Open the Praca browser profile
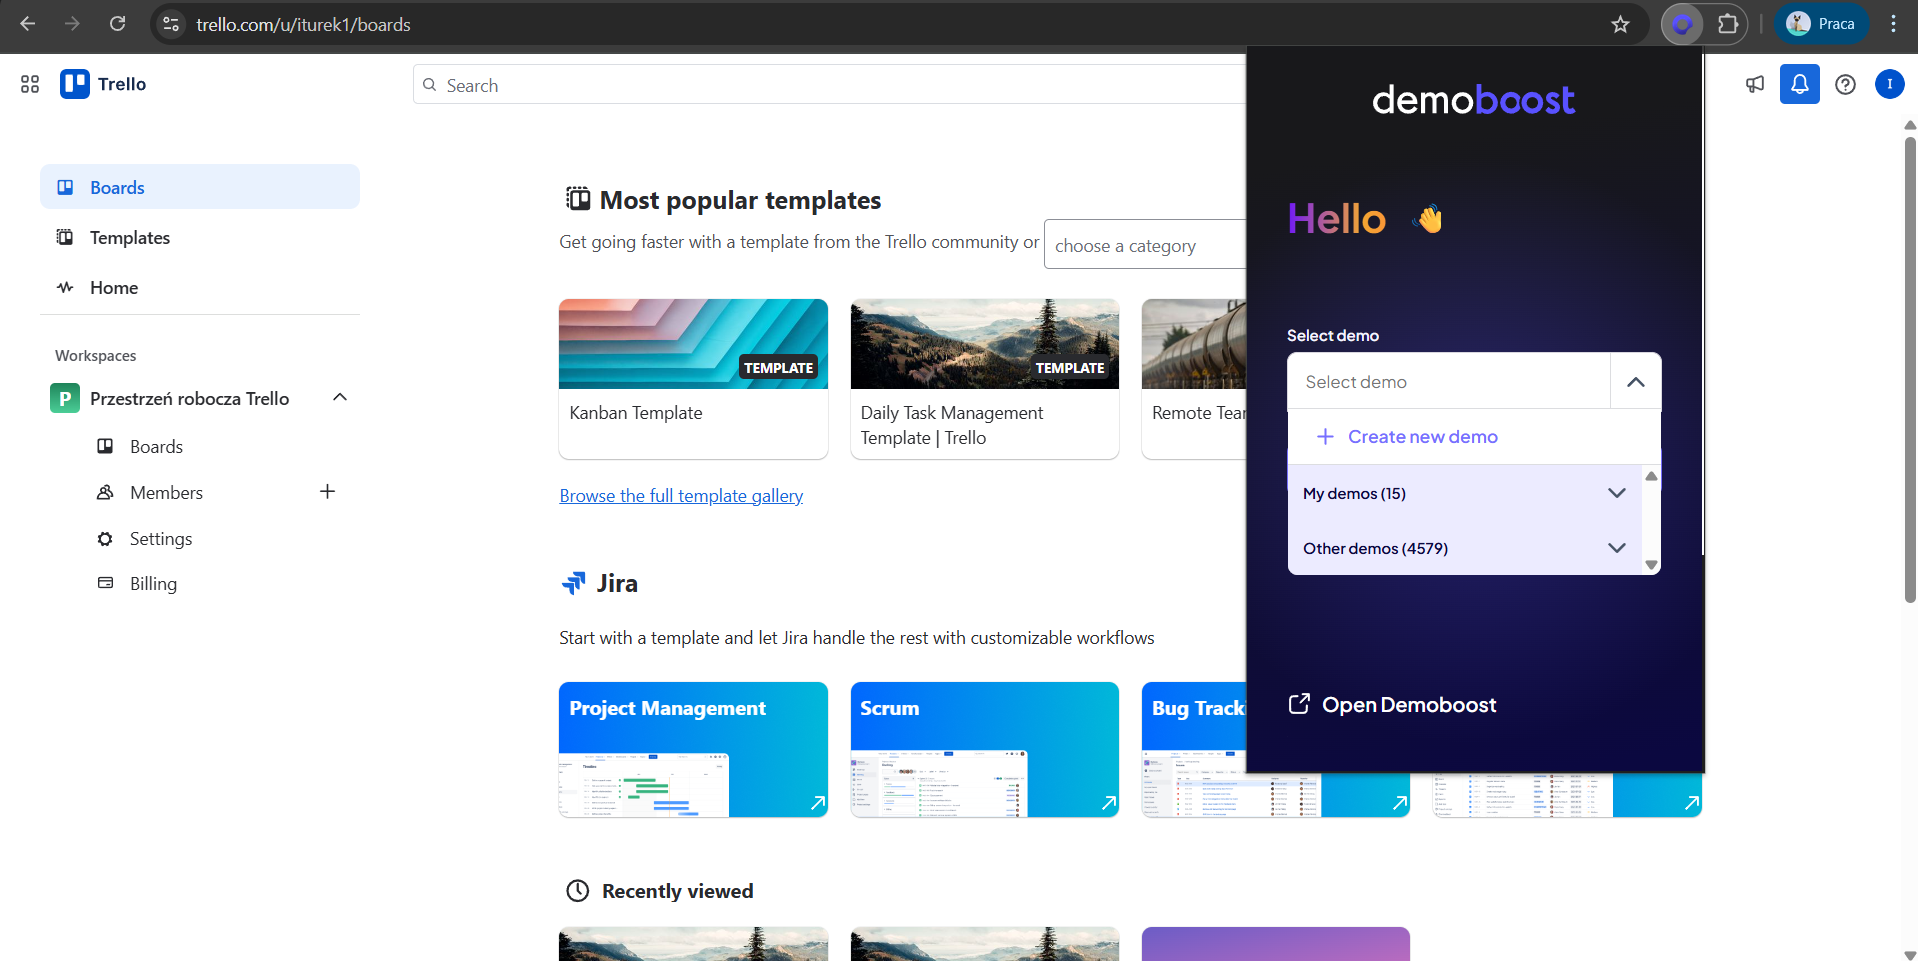Viewport: 1918px width, 961px height. click(1821, 24)
